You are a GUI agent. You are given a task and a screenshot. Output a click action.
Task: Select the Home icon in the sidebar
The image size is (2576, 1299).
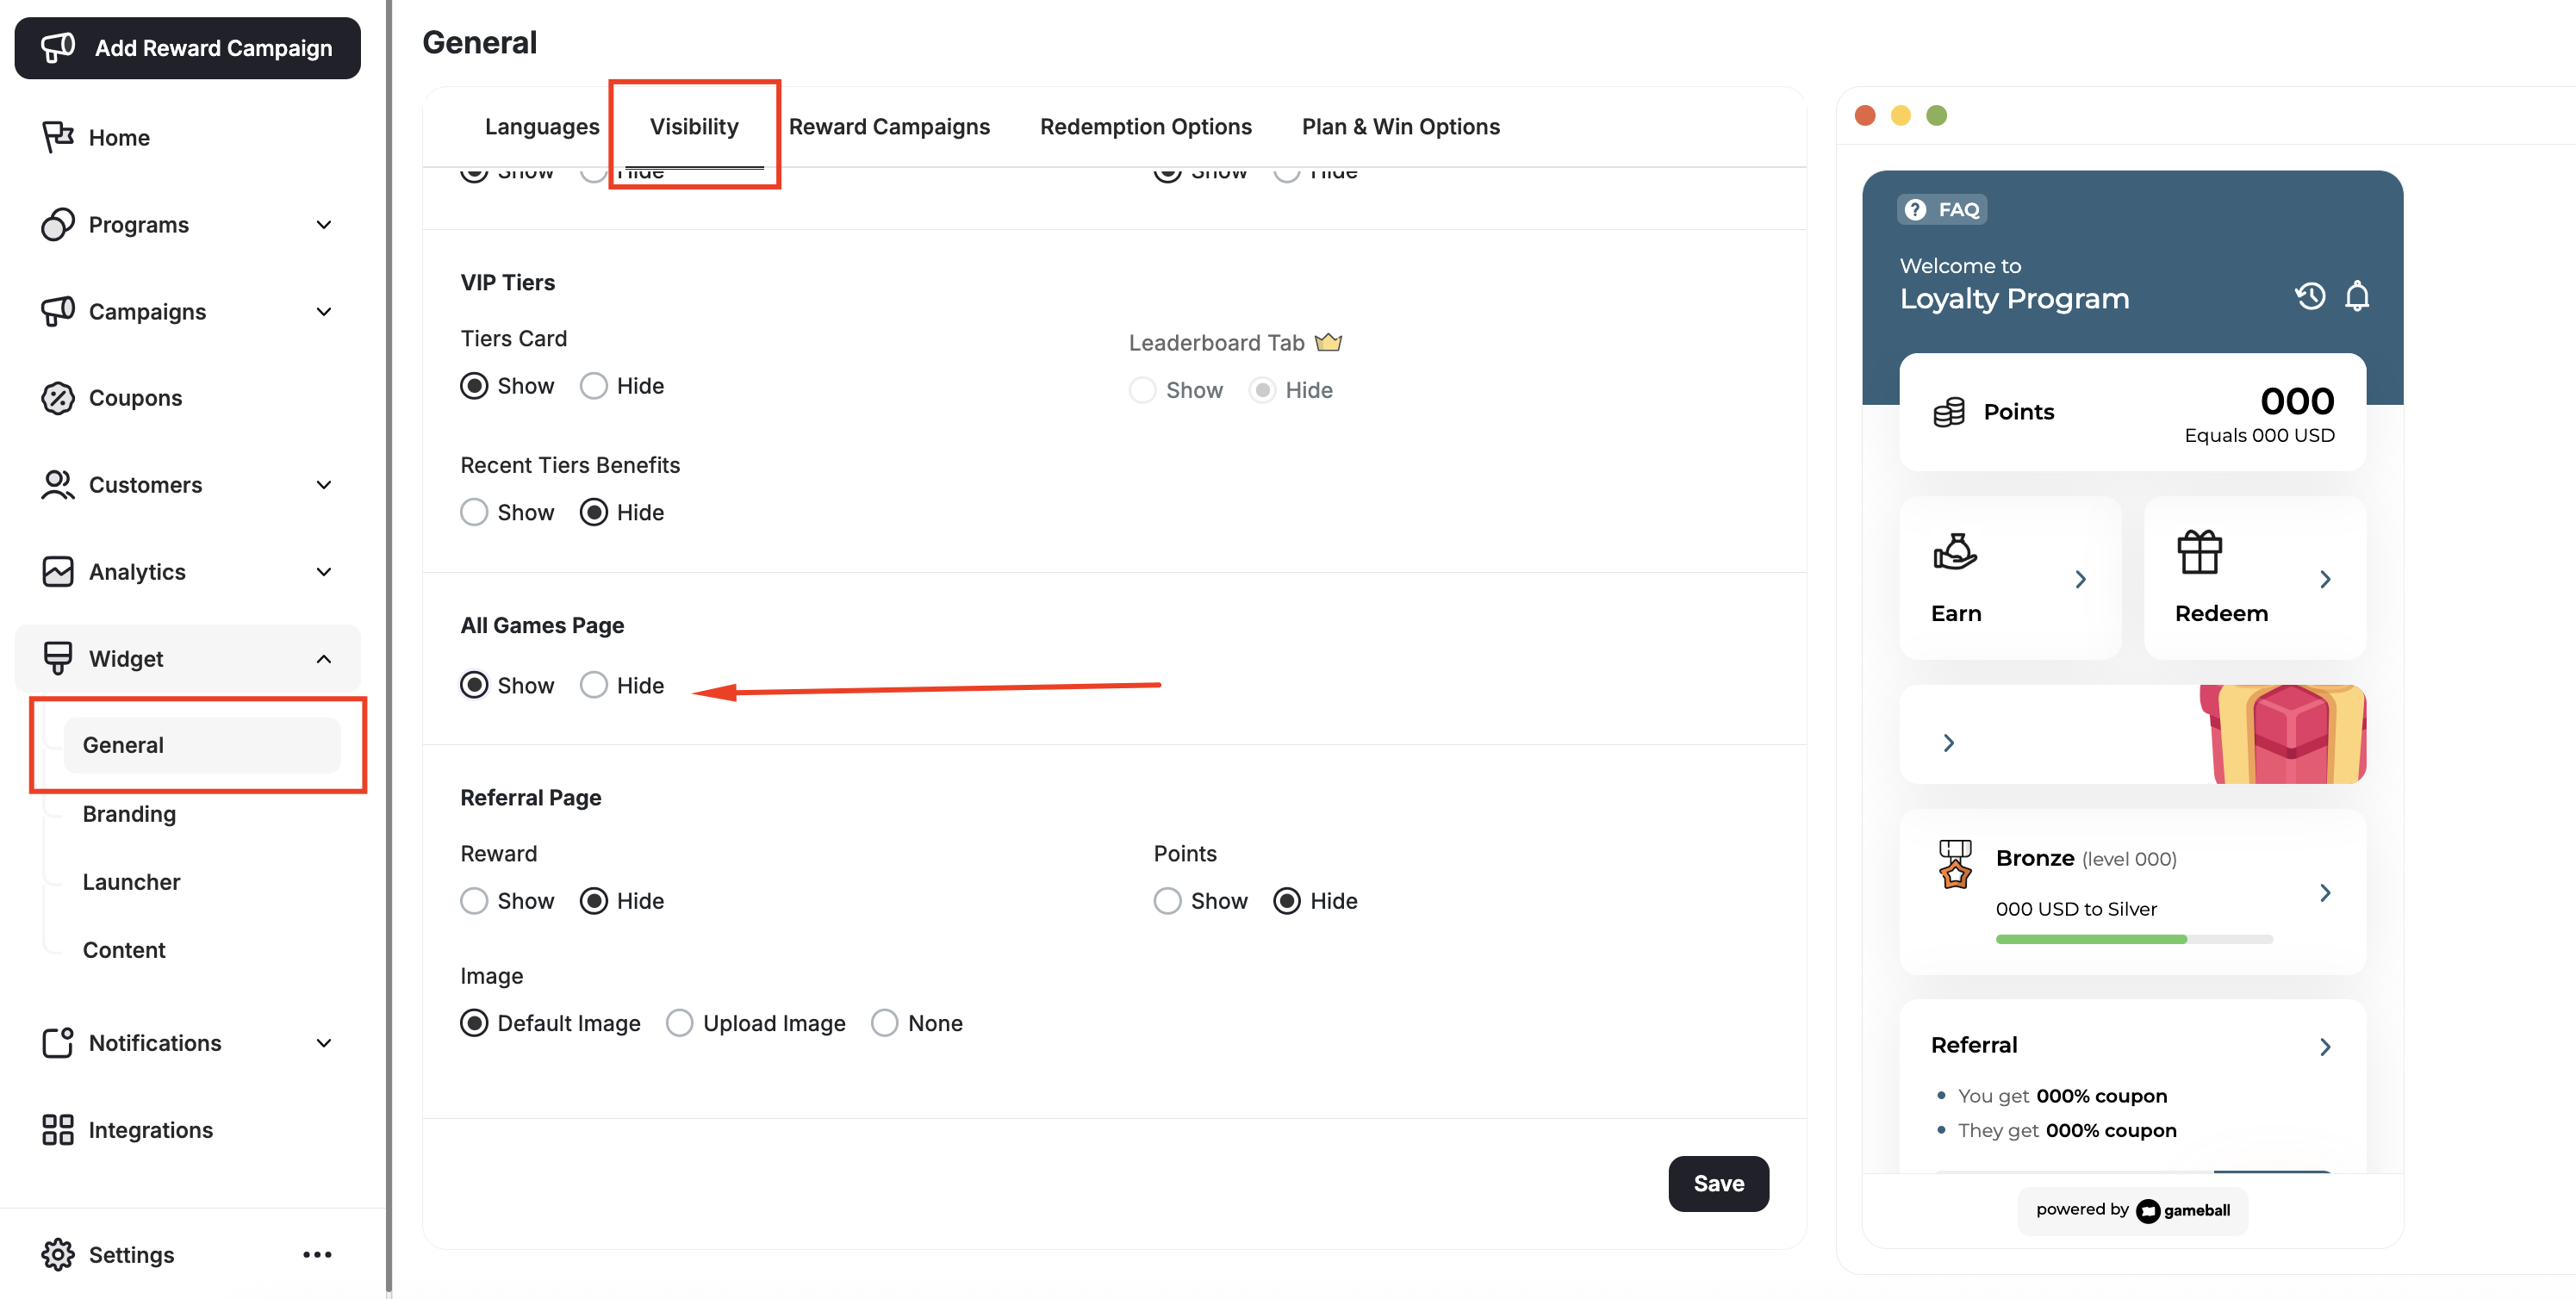point(57,137)
